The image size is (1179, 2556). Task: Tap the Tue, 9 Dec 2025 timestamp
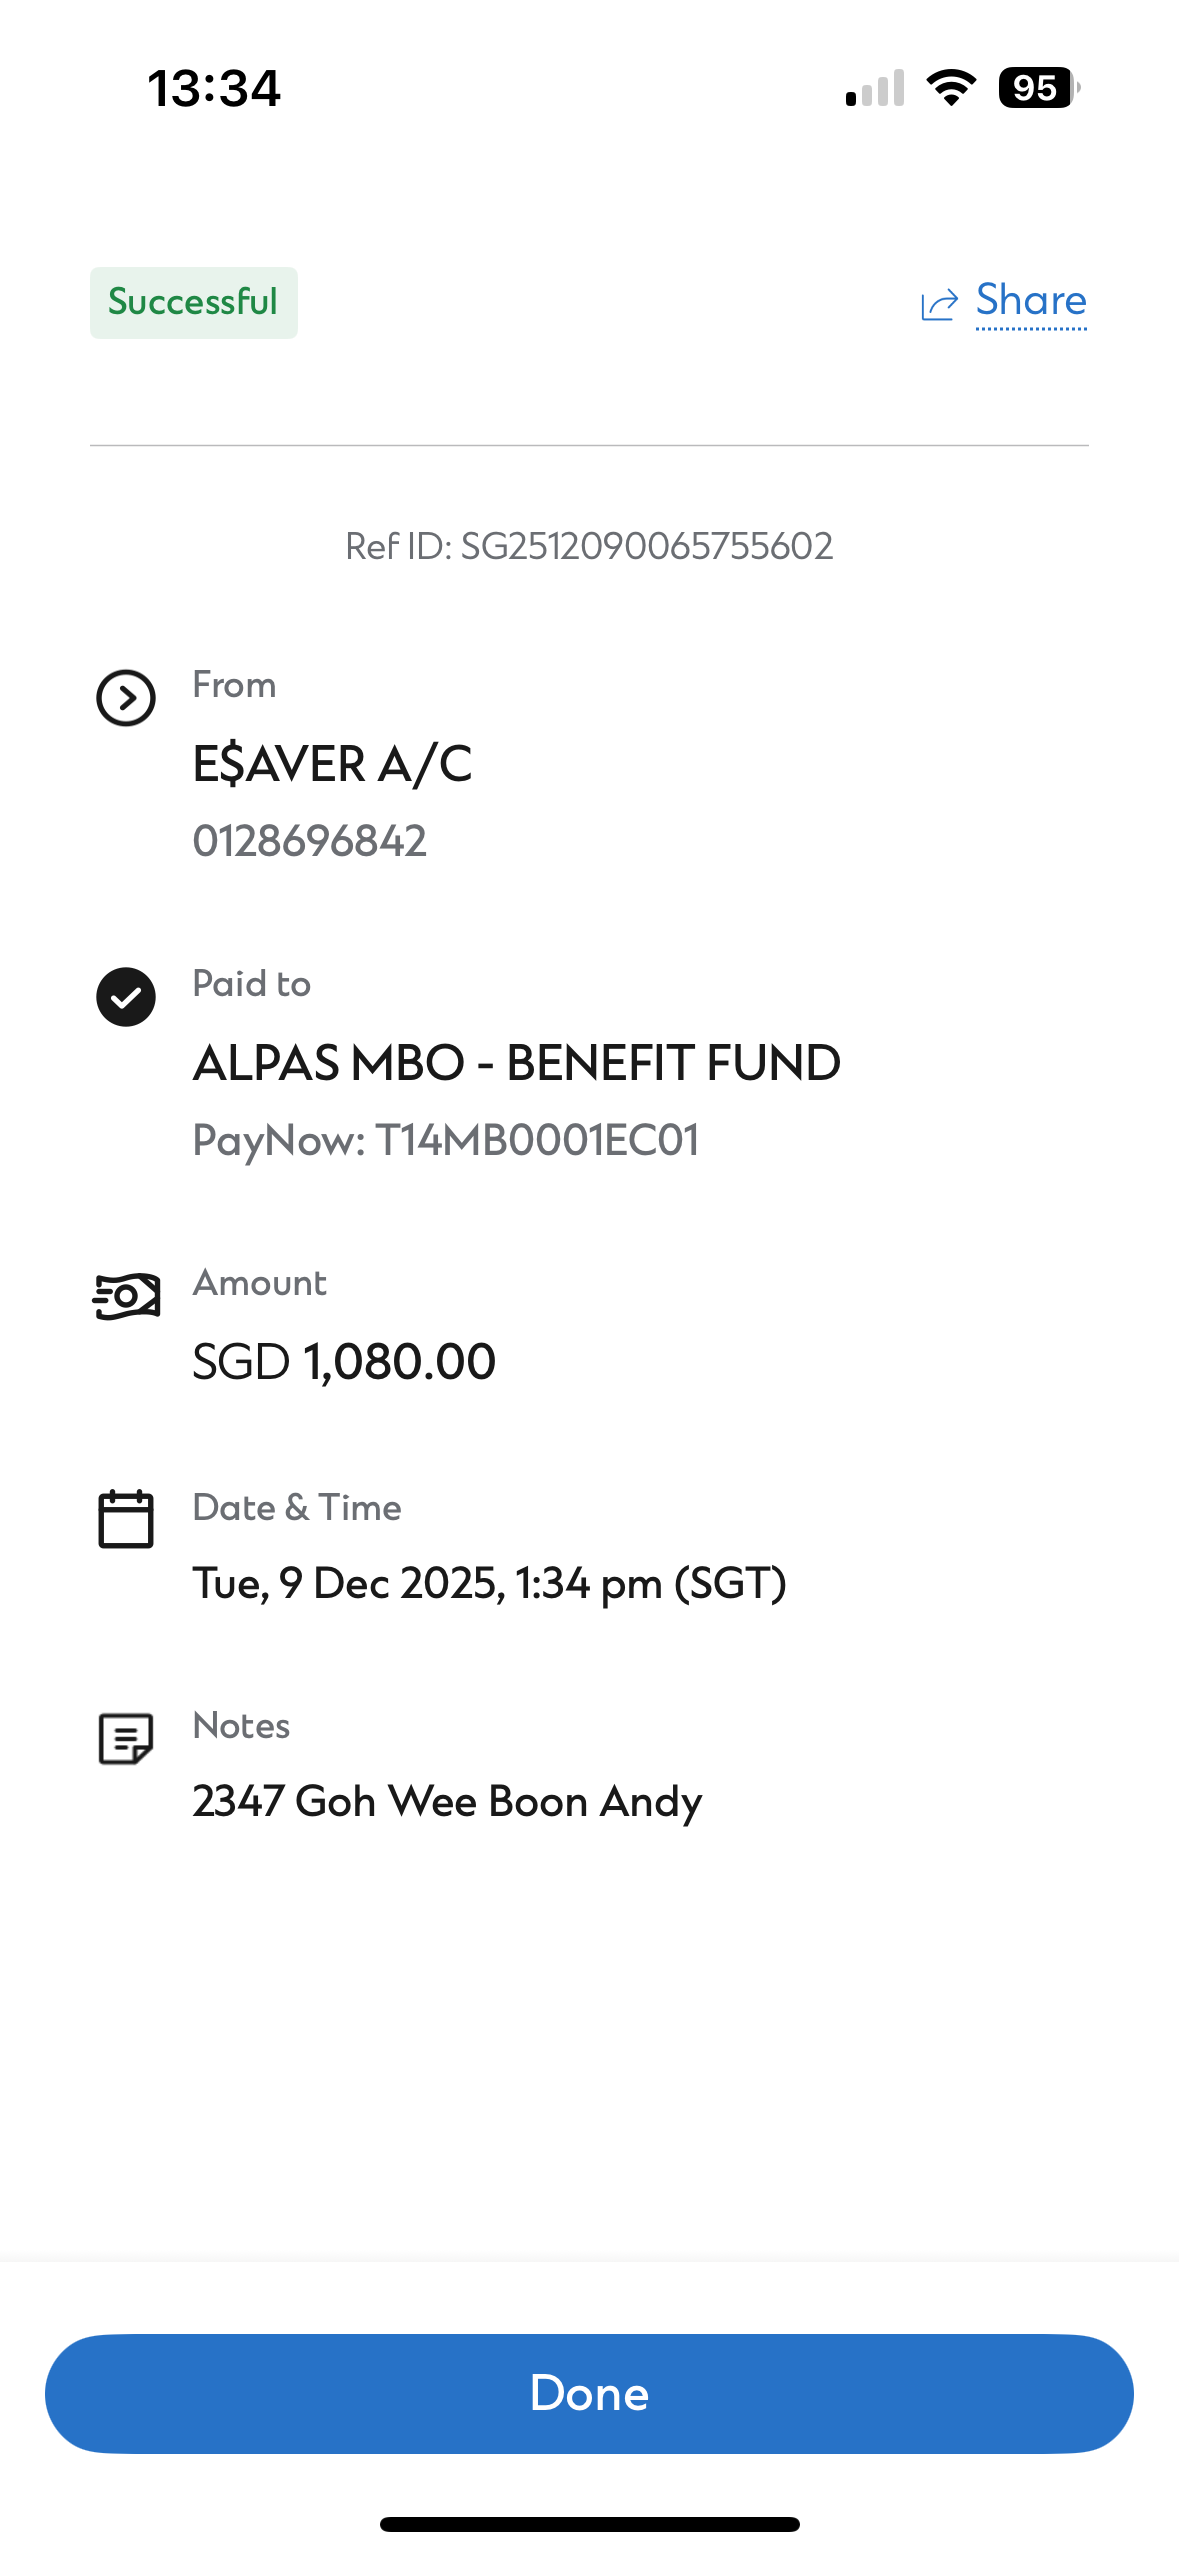click(490, 1583)
